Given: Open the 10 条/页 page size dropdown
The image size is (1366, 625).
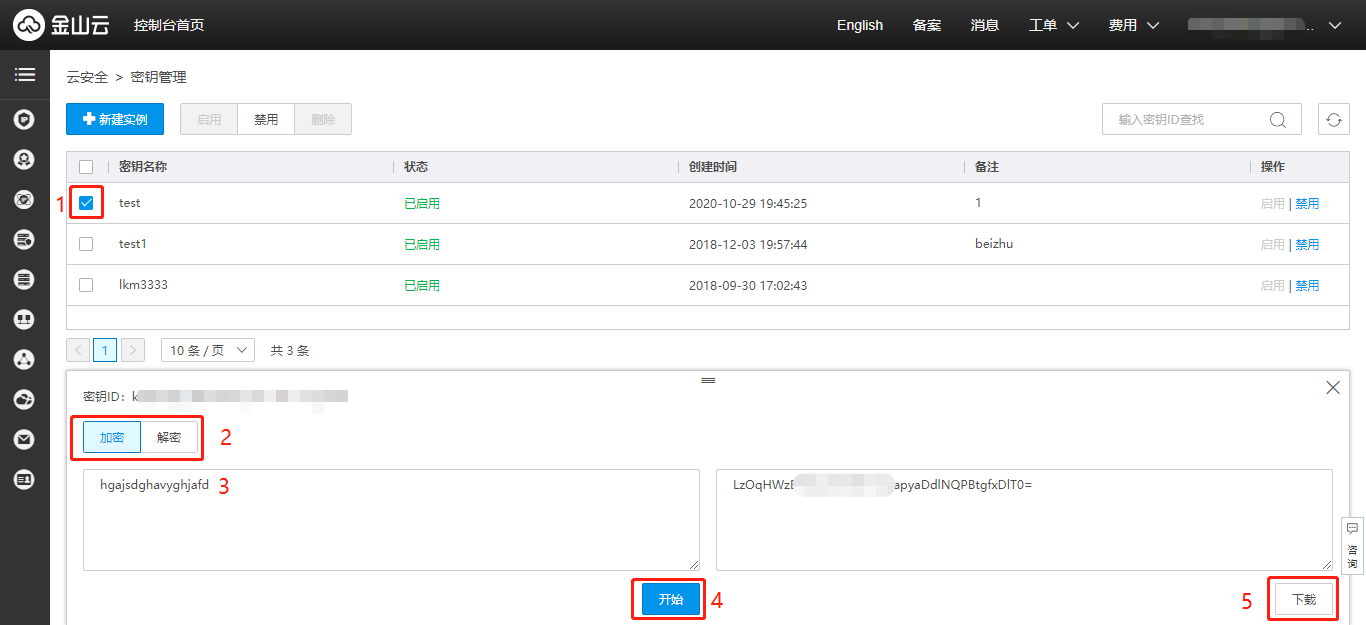Looking at the screenshot, I should coord(208,351).
